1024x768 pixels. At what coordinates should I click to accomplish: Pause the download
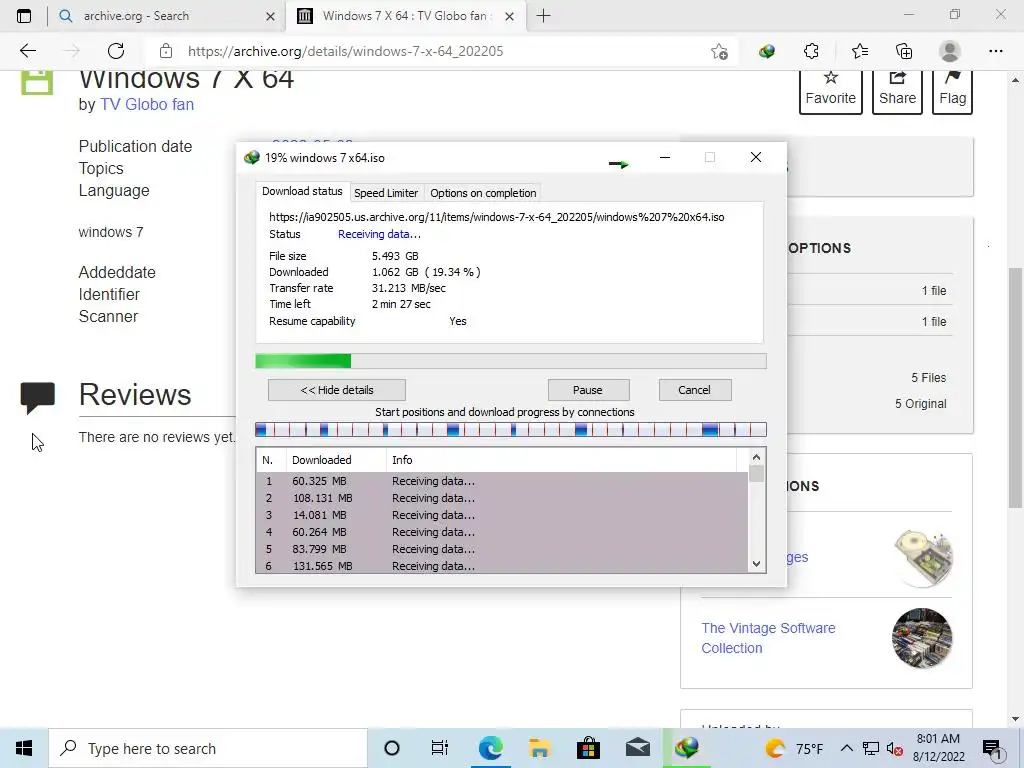click(x=588, y=390)
